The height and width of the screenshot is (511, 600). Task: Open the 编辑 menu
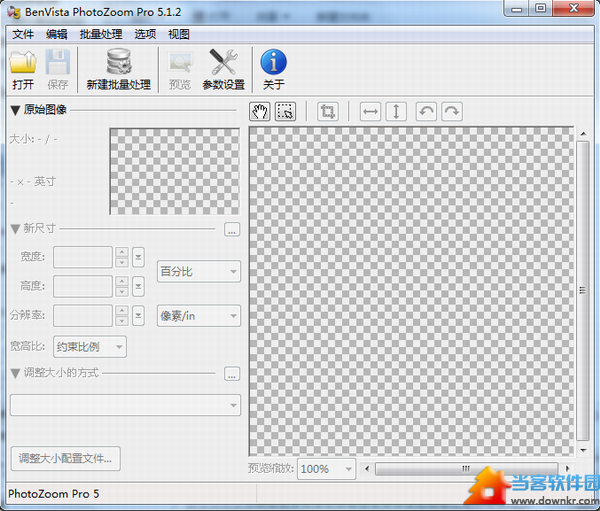click(57, 34)
